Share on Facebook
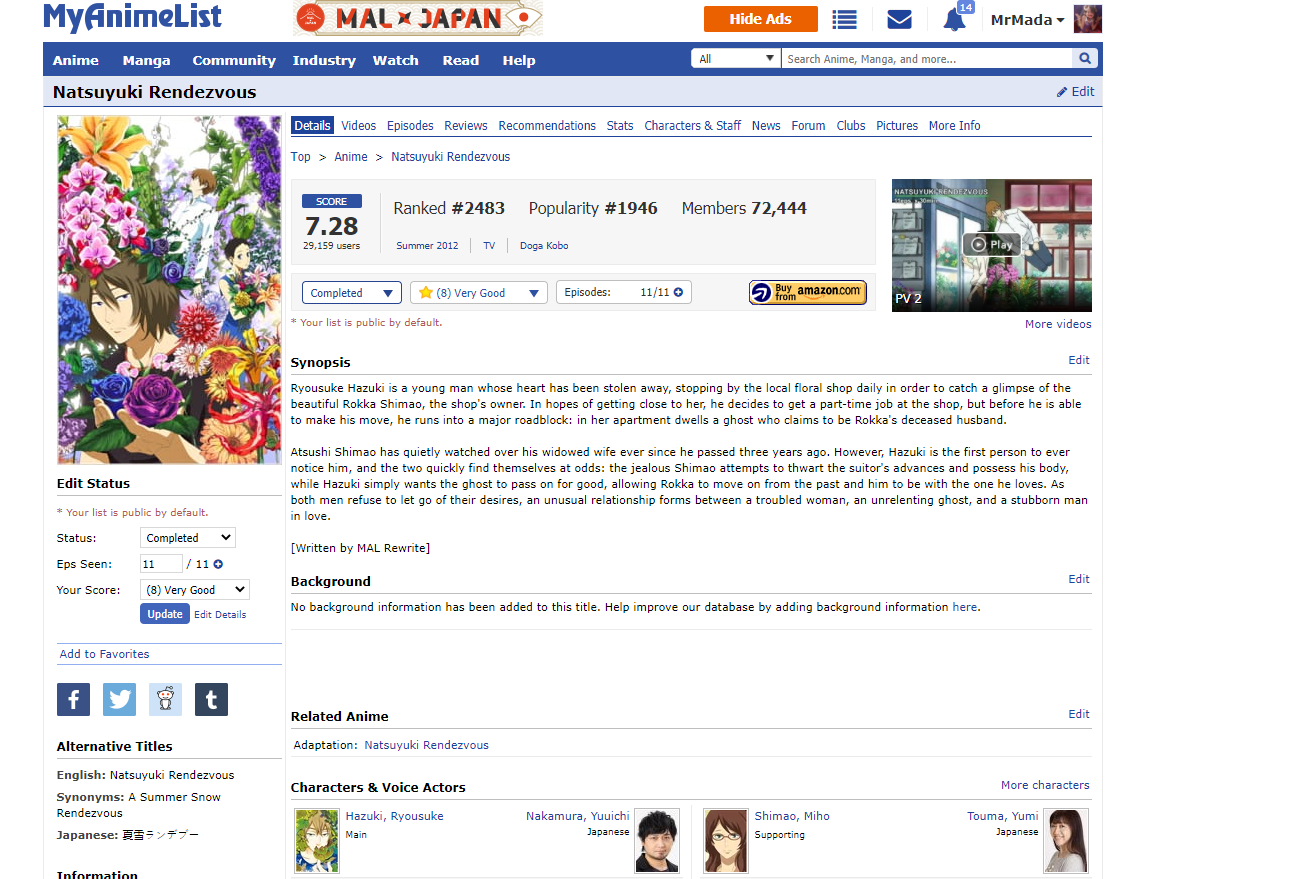This screenshot has width=1311, height=879. tap(73, 700)
